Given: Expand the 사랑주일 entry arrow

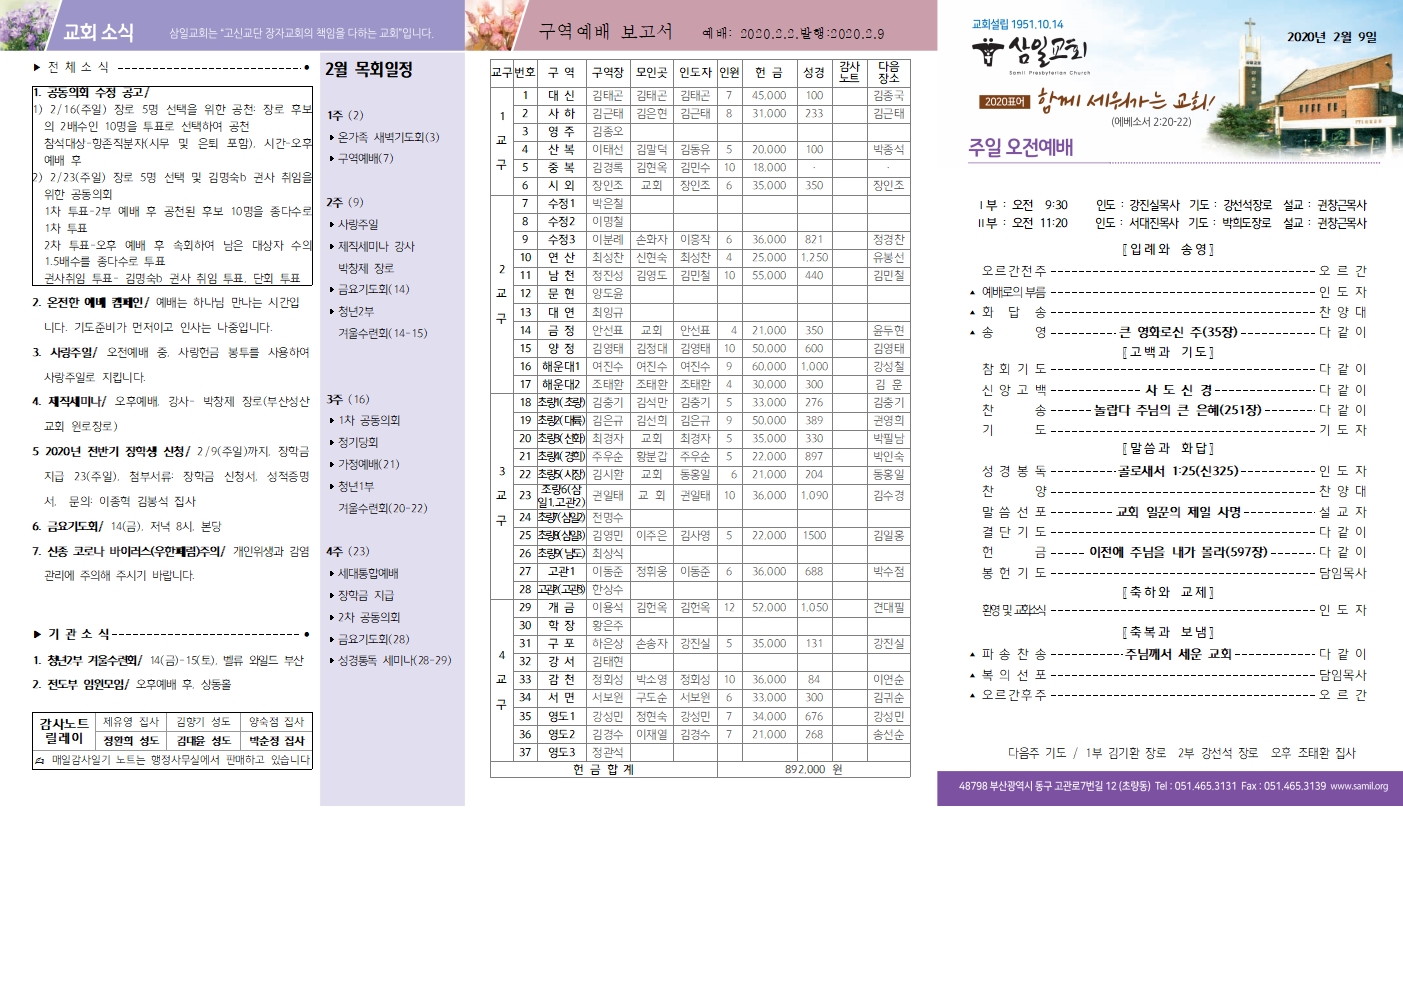Looking at the screenshot, I should pyautogui.click(x=330, y=226).
